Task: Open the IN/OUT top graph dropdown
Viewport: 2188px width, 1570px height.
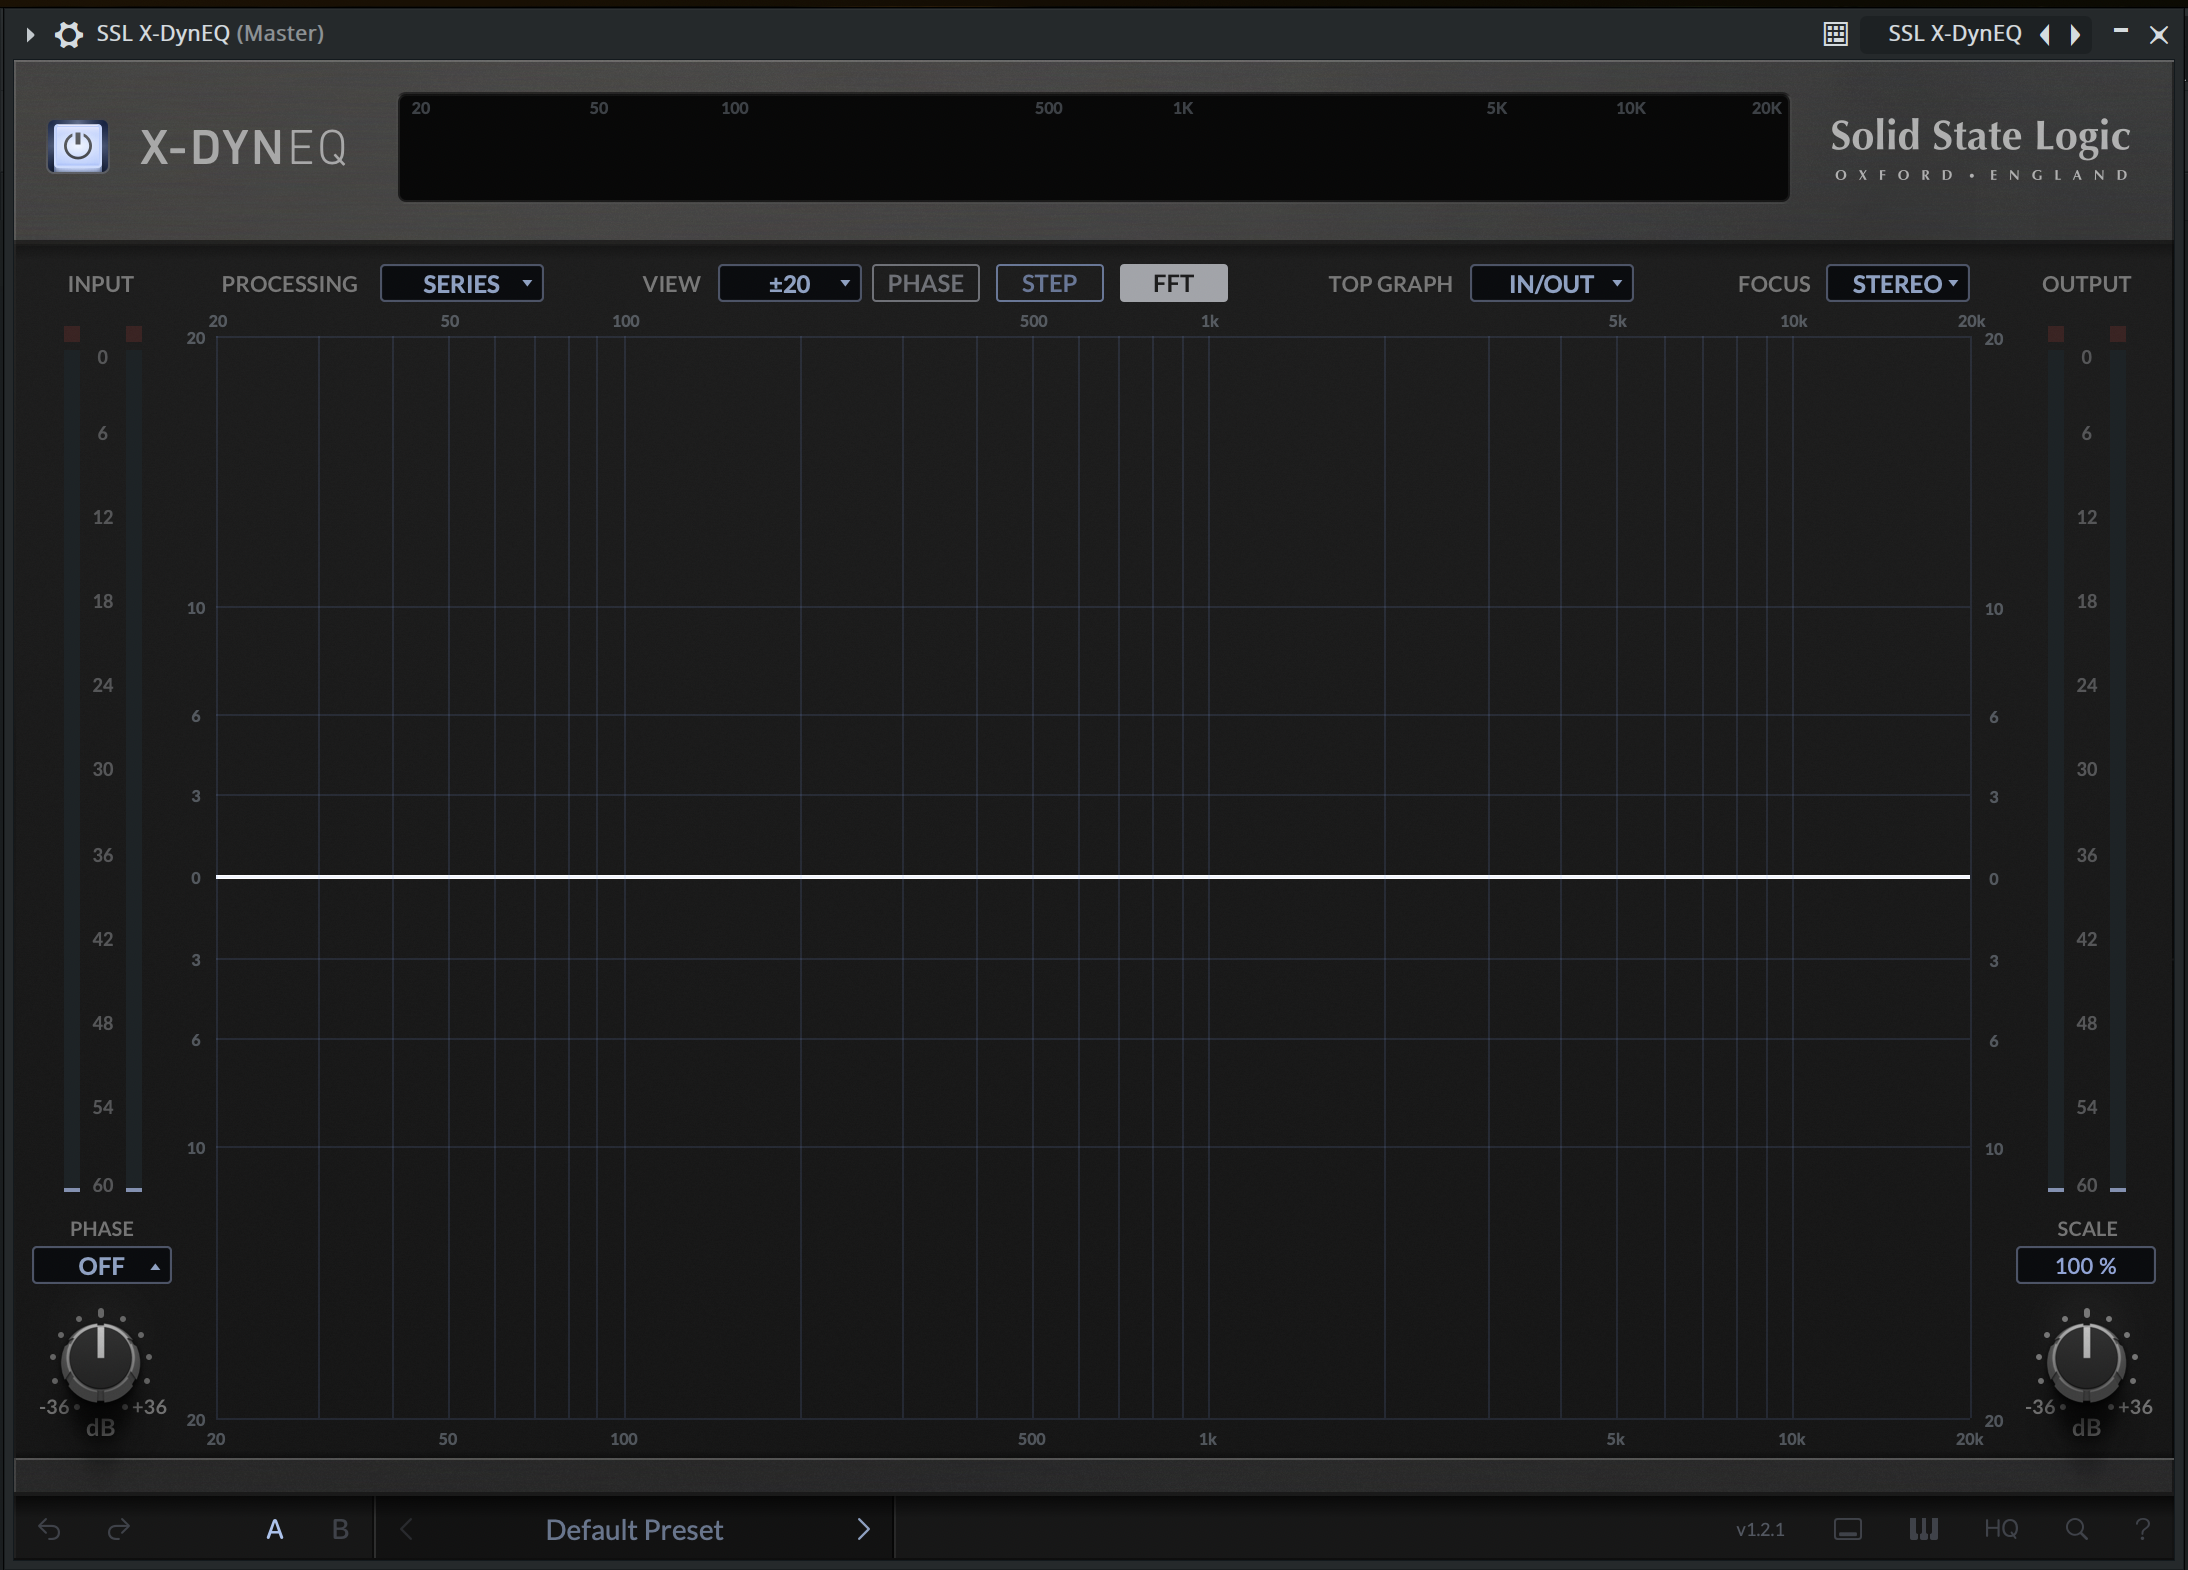Action: point(1550,283)
